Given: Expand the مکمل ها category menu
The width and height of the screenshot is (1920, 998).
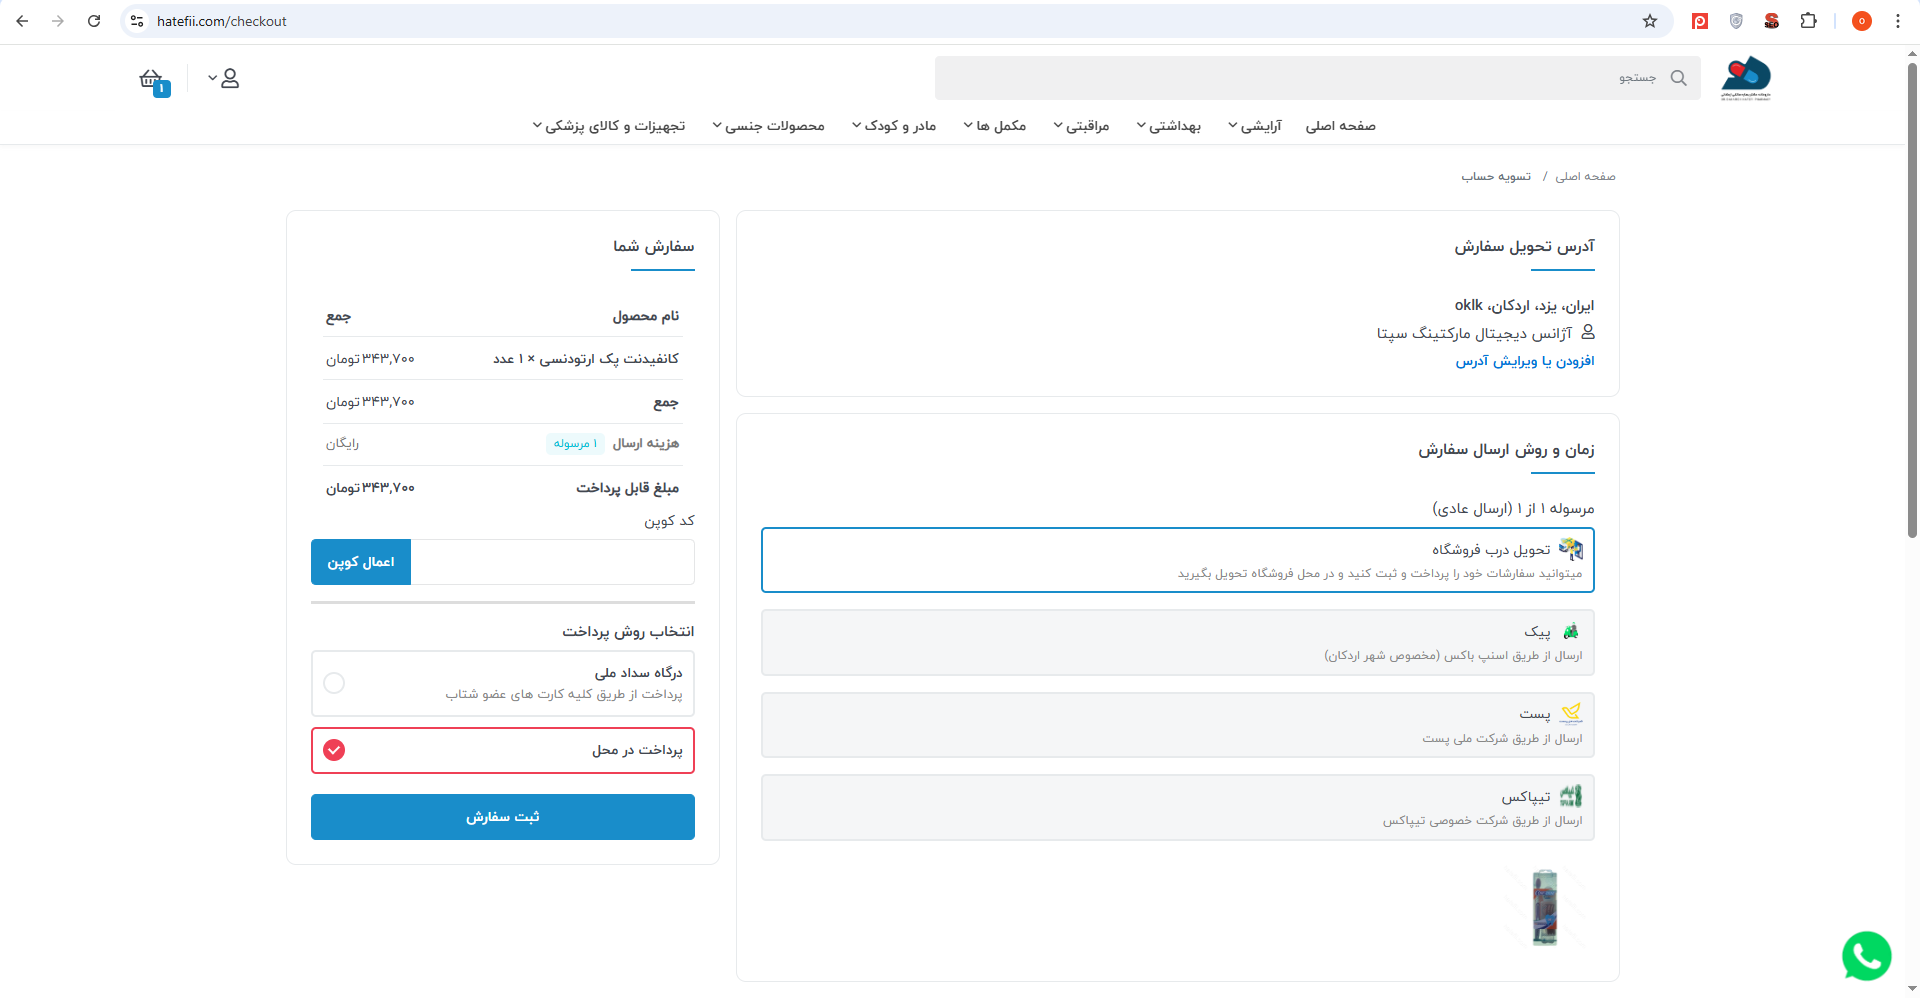Looking at the screenshot, I should pos(995,126).
